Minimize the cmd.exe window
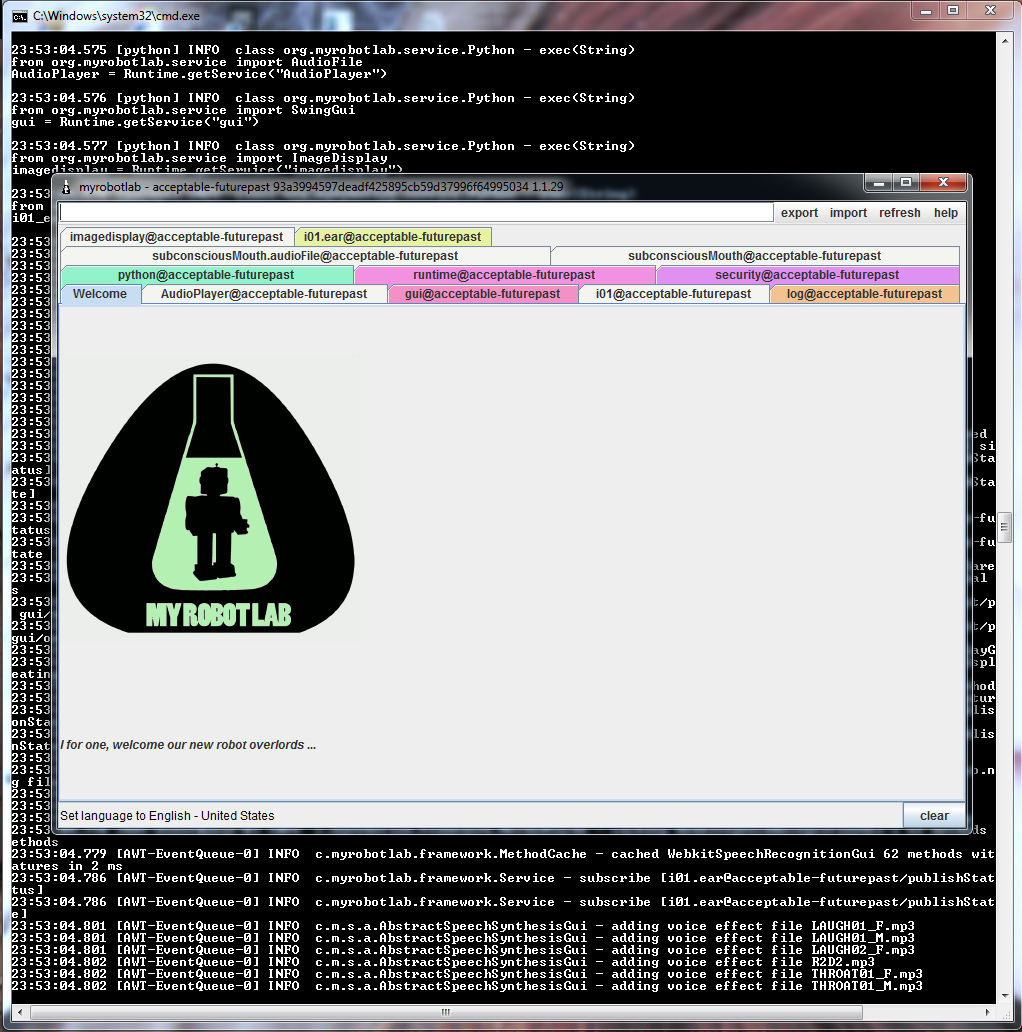 [925, 11]
